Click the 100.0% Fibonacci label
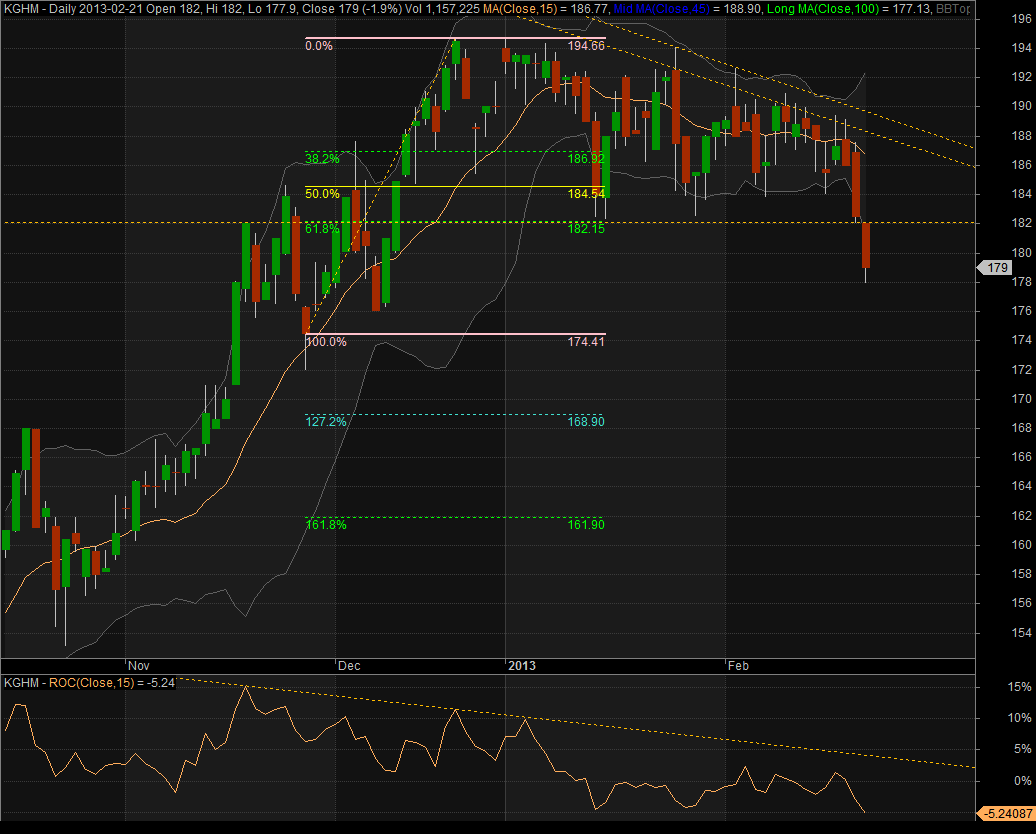1036x834 pixels. (326, 342)
